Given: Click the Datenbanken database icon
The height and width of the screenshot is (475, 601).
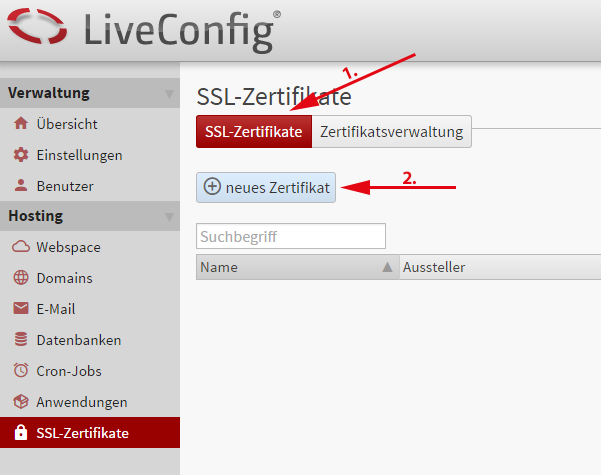Looking at the screenshot, I should pos(20,340).
